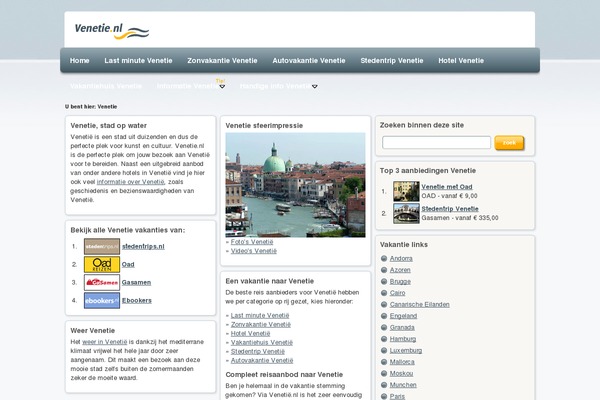
Task: Open the Oad text link
Action: click(x=128, y=264)
